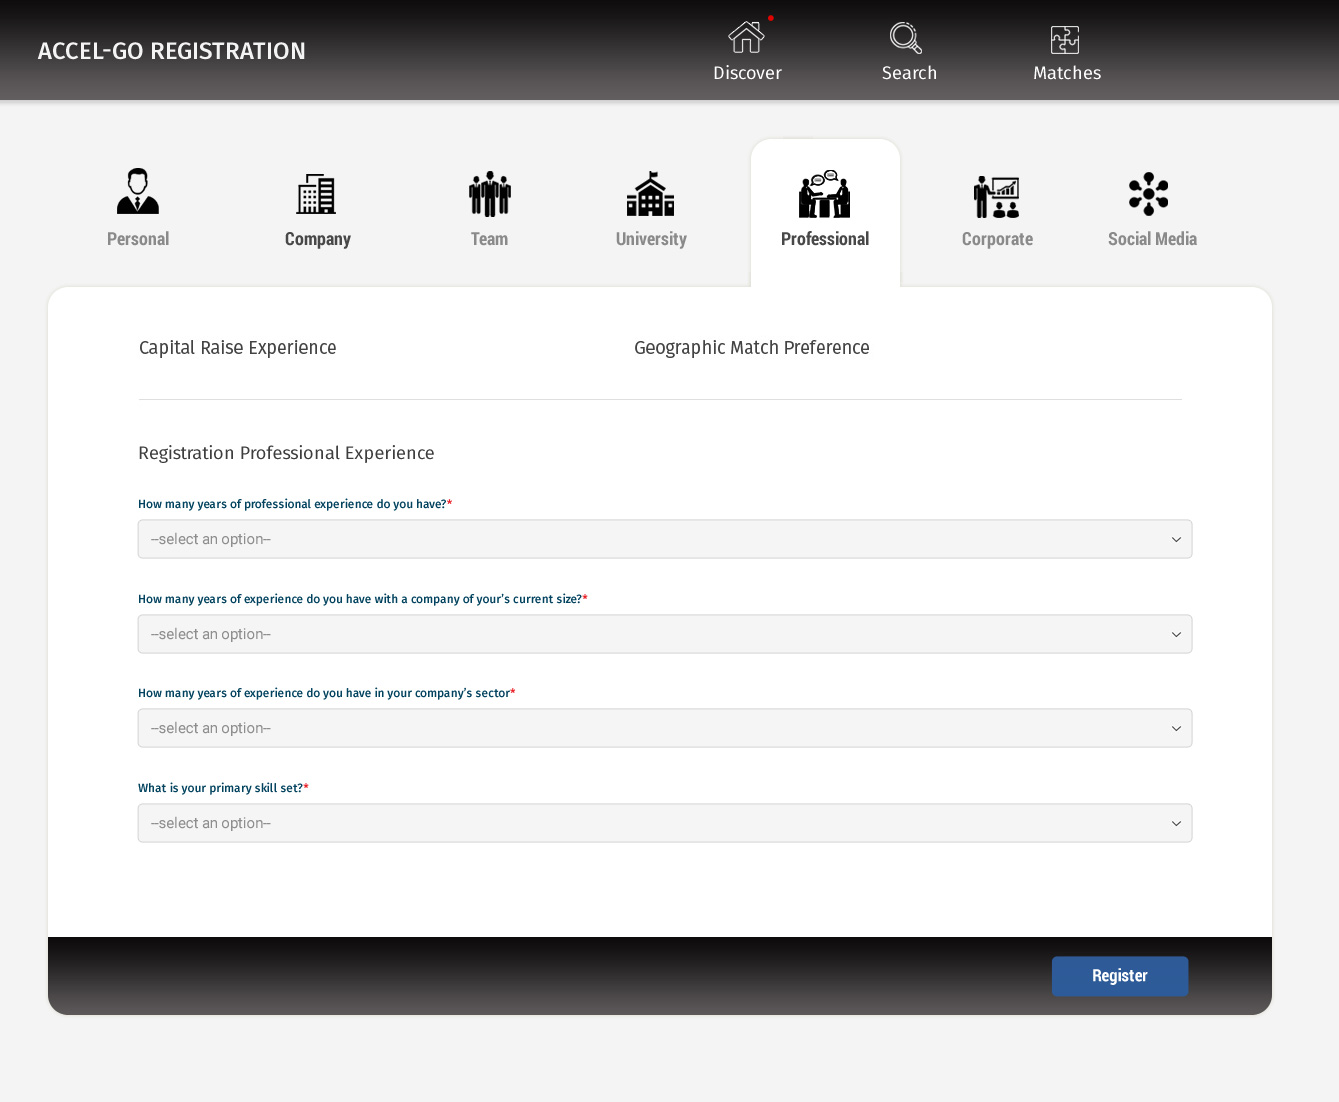Select the Social Media network icon
Image resolution: width=1339 pixels, height=1102 pixels.
pos(1148,194)
